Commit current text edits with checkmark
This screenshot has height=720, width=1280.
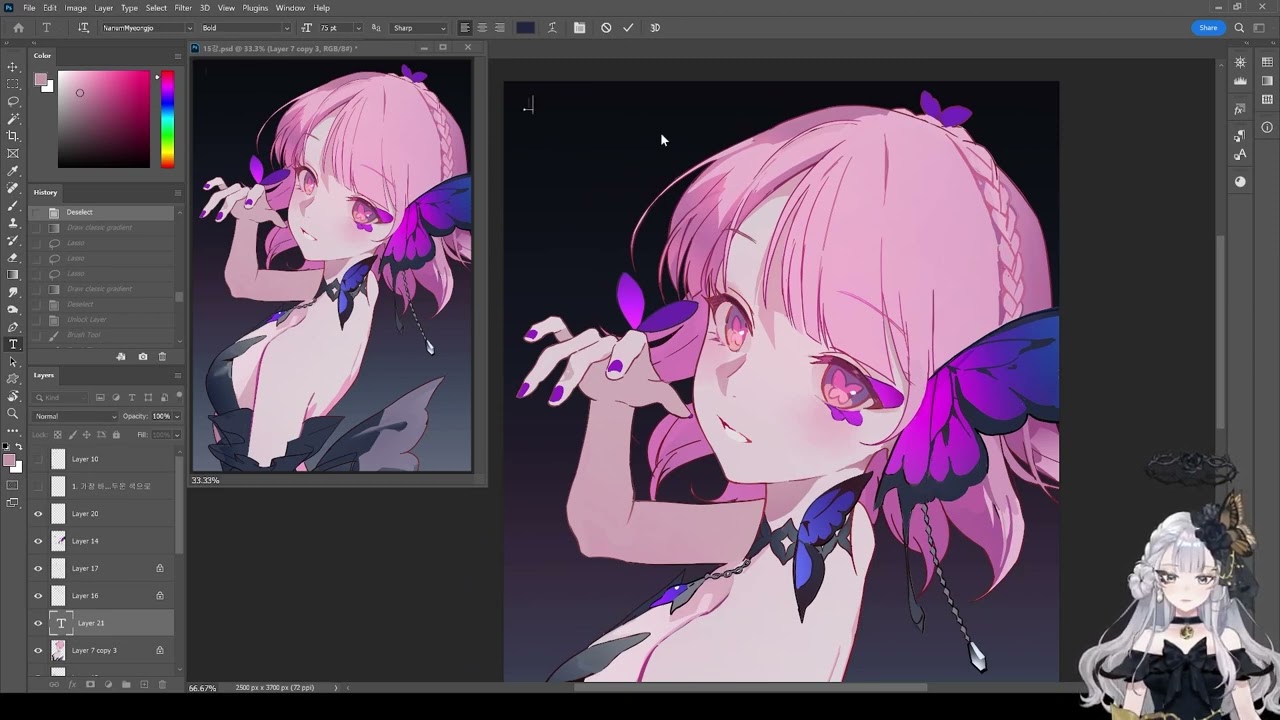click(628, 28)
